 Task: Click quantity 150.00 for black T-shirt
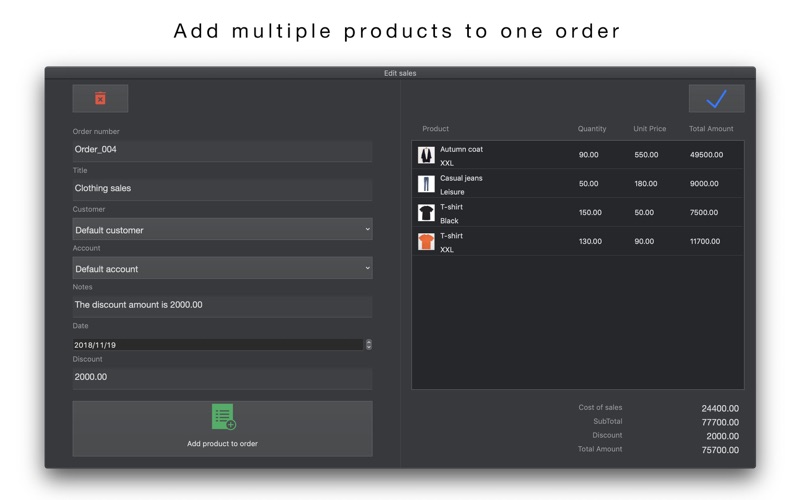click(590, 212)
